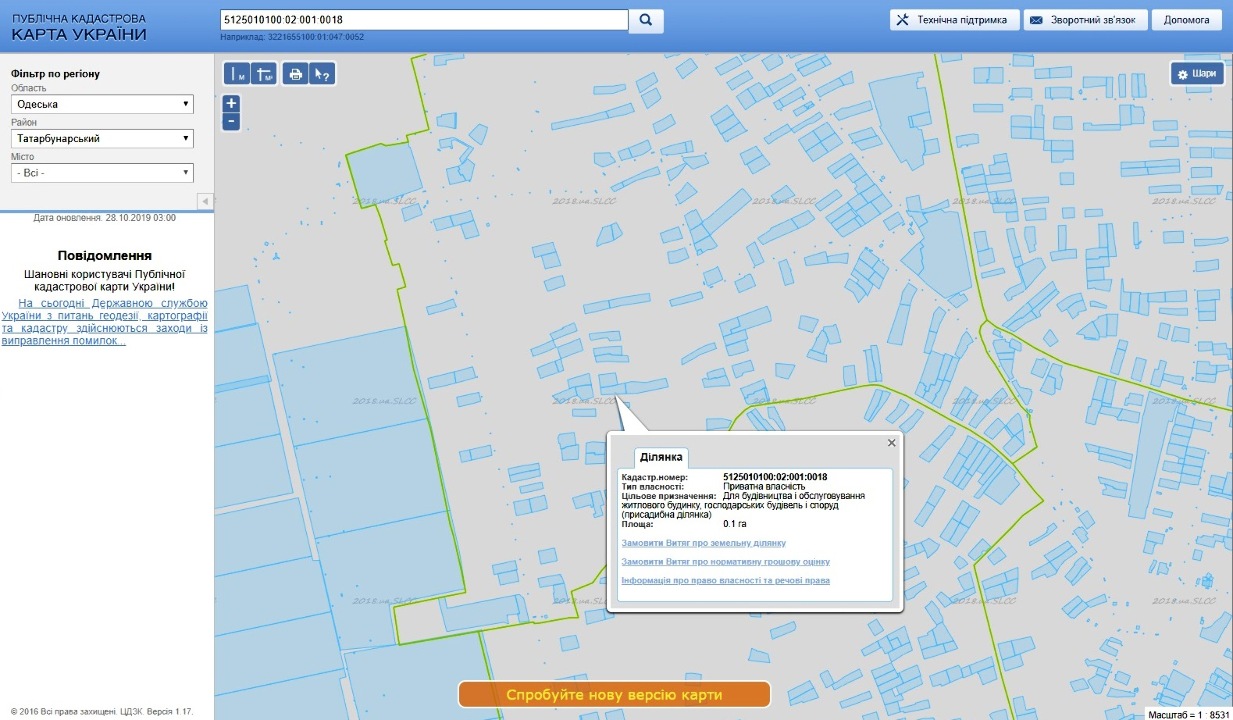Expand the Район dropdown showing Татарбунарський

[102, 139]
